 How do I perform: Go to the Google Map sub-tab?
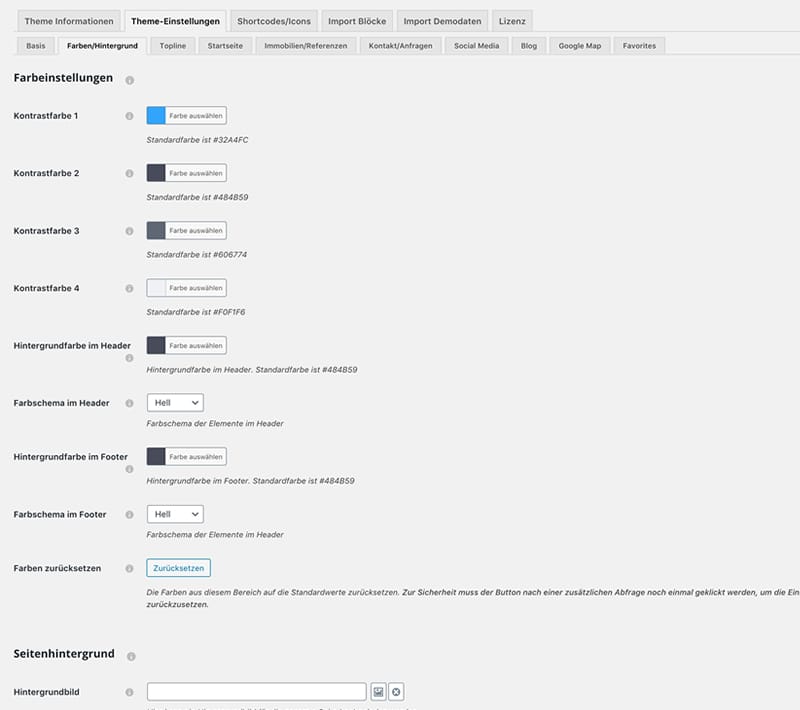[580, 46]
